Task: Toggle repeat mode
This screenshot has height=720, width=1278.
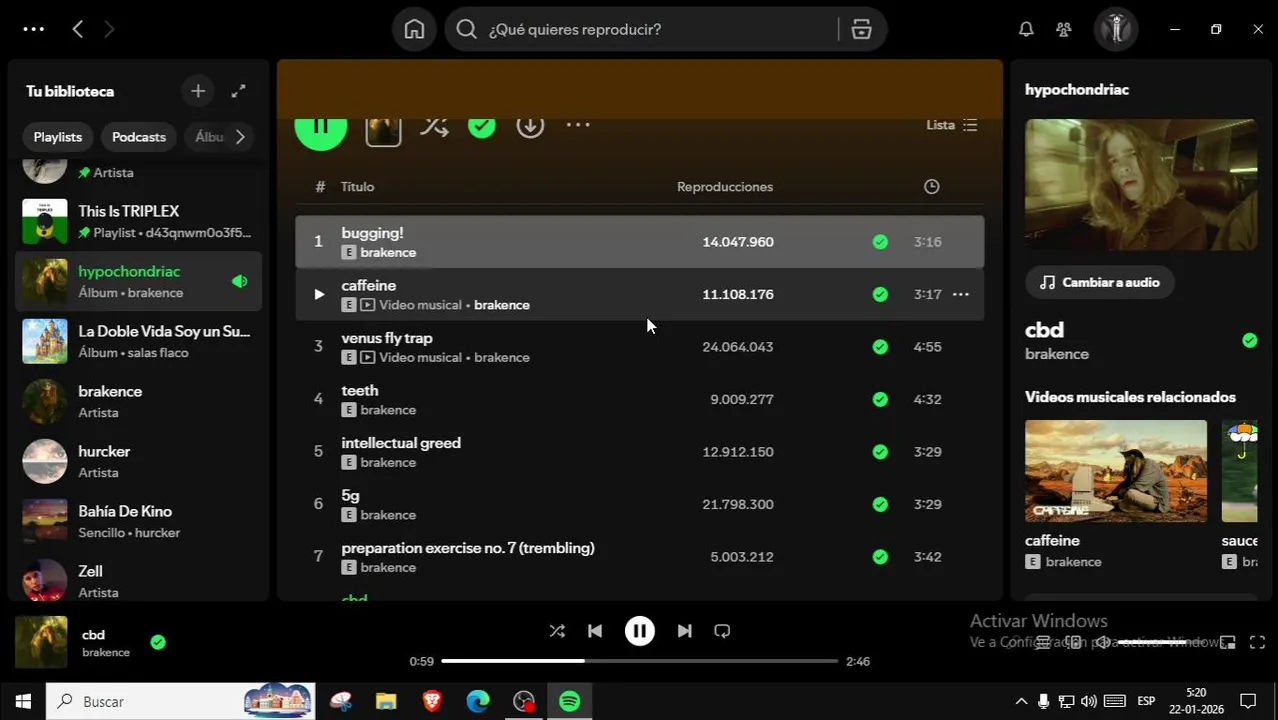Action: (x=722, y=631)
